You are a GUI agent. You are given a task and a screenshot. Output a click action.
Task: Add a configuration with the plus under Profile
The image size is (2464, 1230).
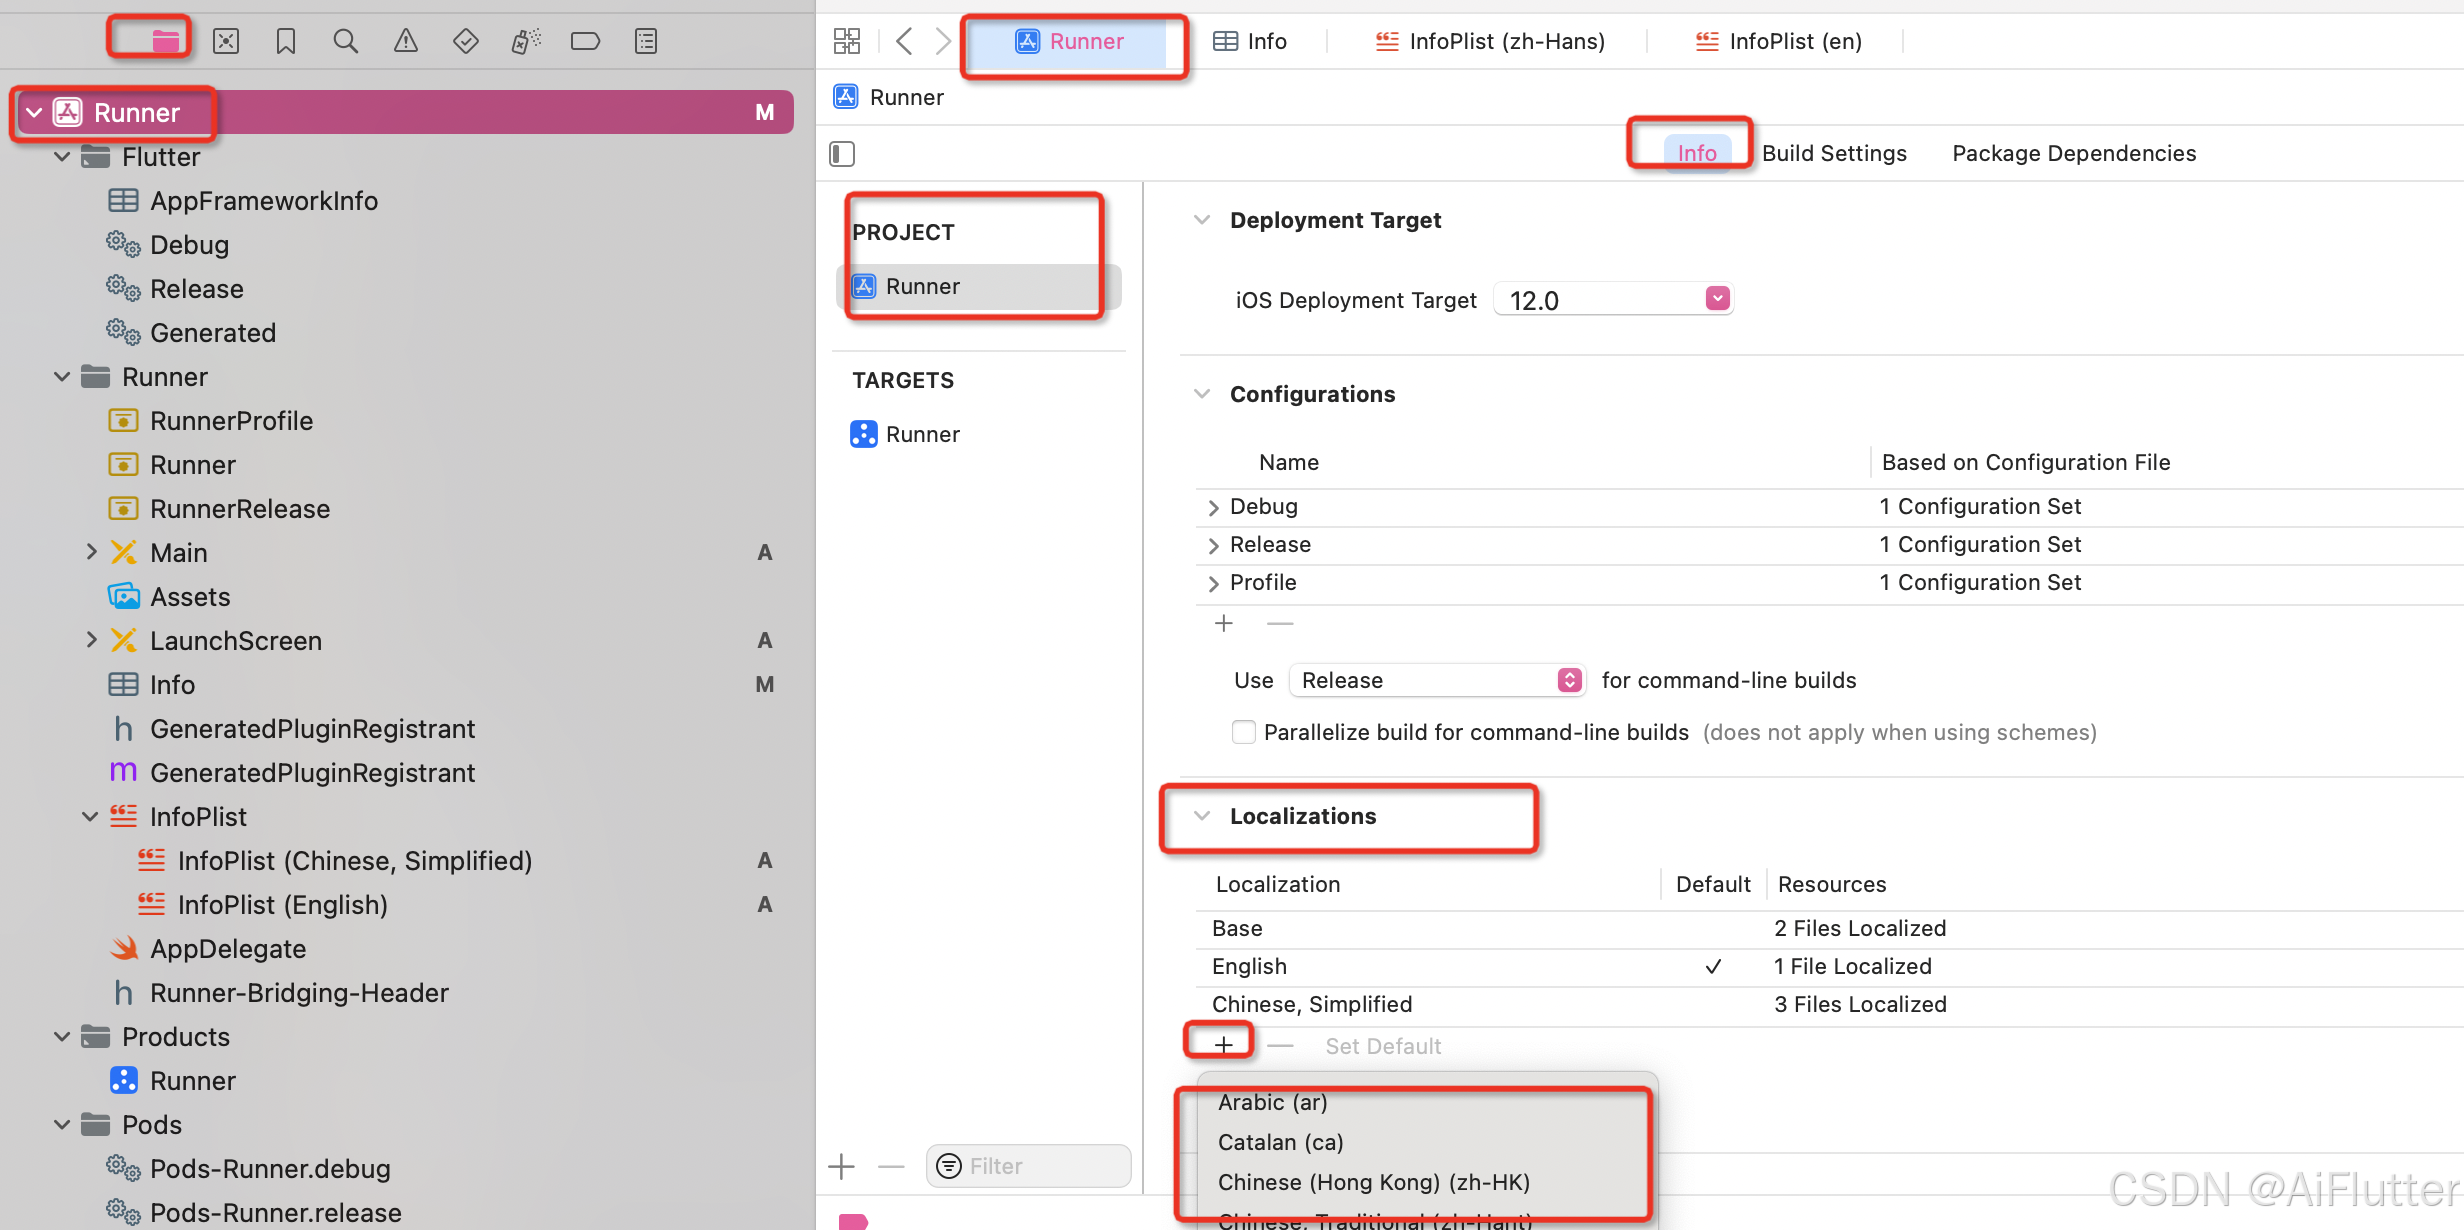tap(1224, 624)
